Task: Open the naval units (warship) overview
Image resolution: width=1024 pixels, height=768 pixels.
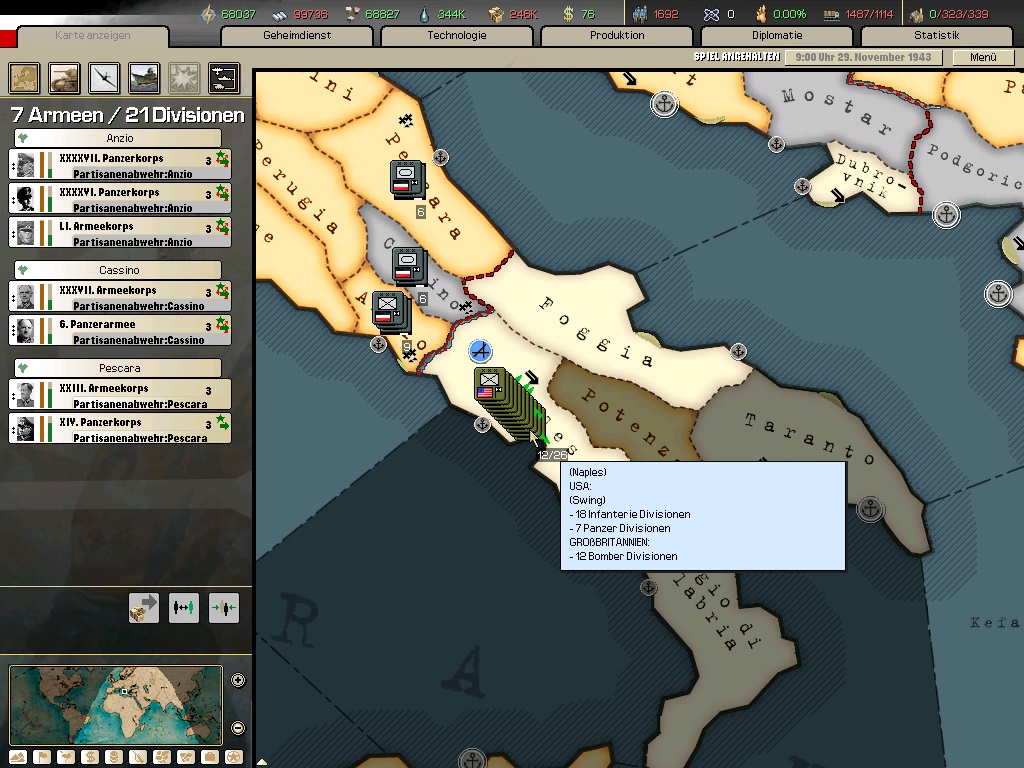Action: click(x=144, y=78)
